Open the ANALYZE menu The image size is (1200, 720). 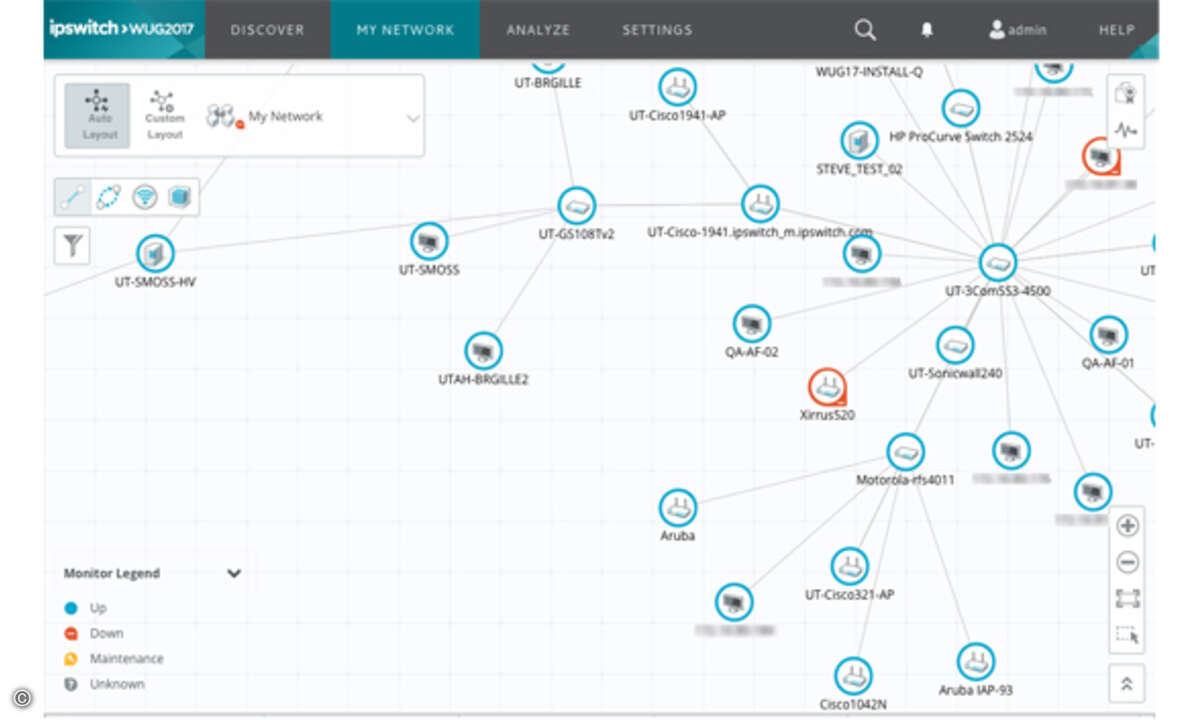pyautogui.click(x=538, y=30)
